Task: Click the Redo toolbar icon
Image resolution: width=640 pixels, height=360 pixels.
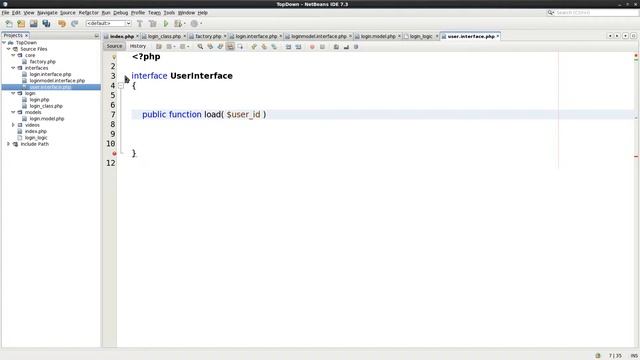Action: tap(74, 24)
